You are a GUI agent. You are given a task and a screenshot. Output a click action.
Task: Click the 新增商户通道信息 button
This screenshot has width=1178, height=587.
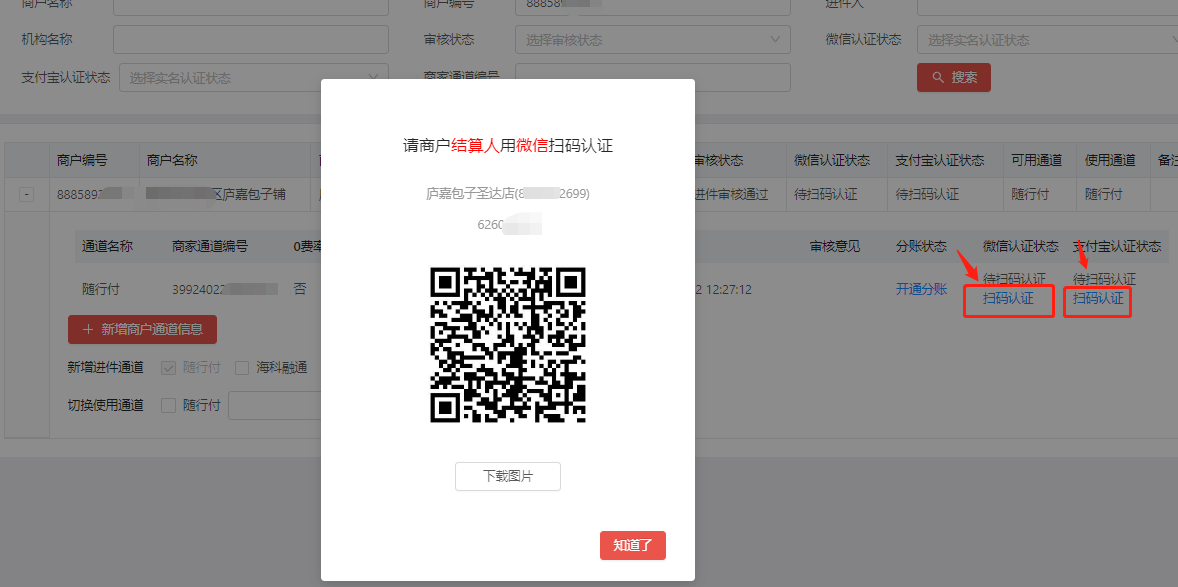pos(142,329)
